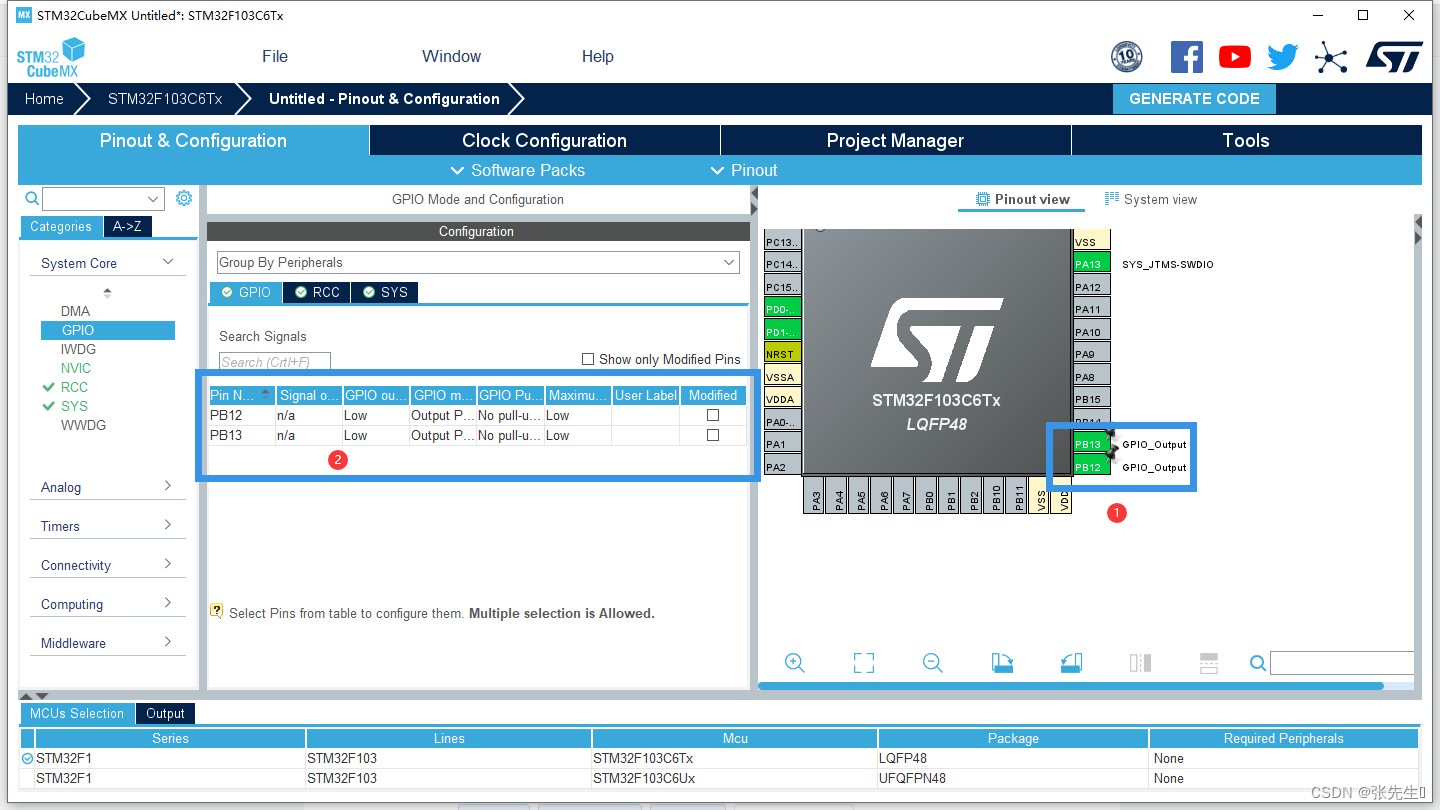Select pin PB13 on the chip

(1091, 444)
